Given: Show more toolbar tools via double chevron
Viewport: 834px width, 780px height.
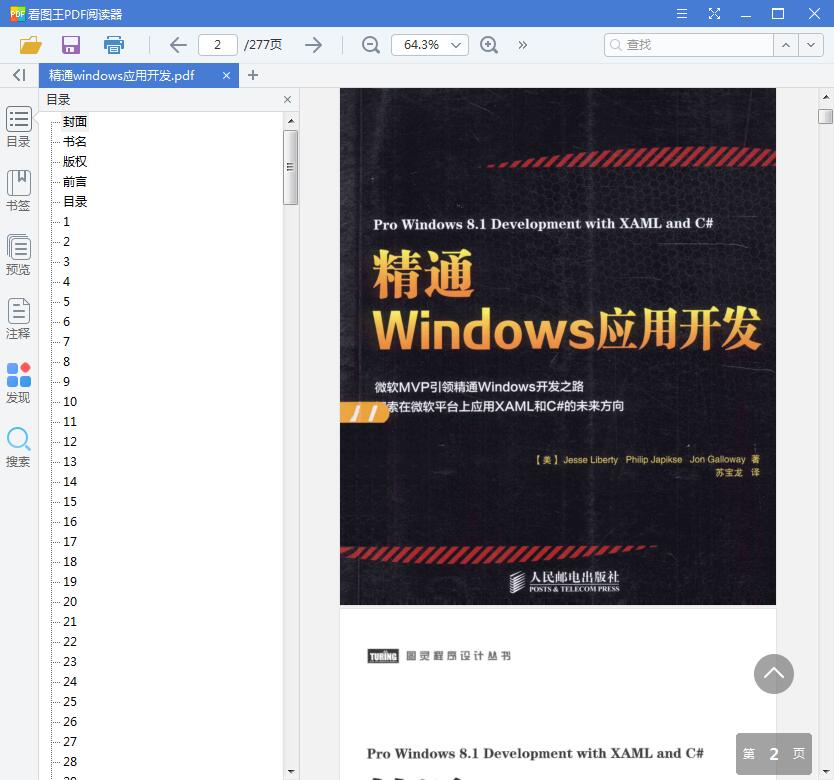Looking at the screenshot, I should pos(522,45).
